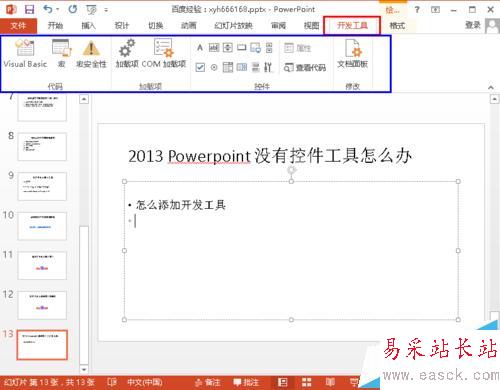Insert an Image control
500x390 pixels.
256,48
